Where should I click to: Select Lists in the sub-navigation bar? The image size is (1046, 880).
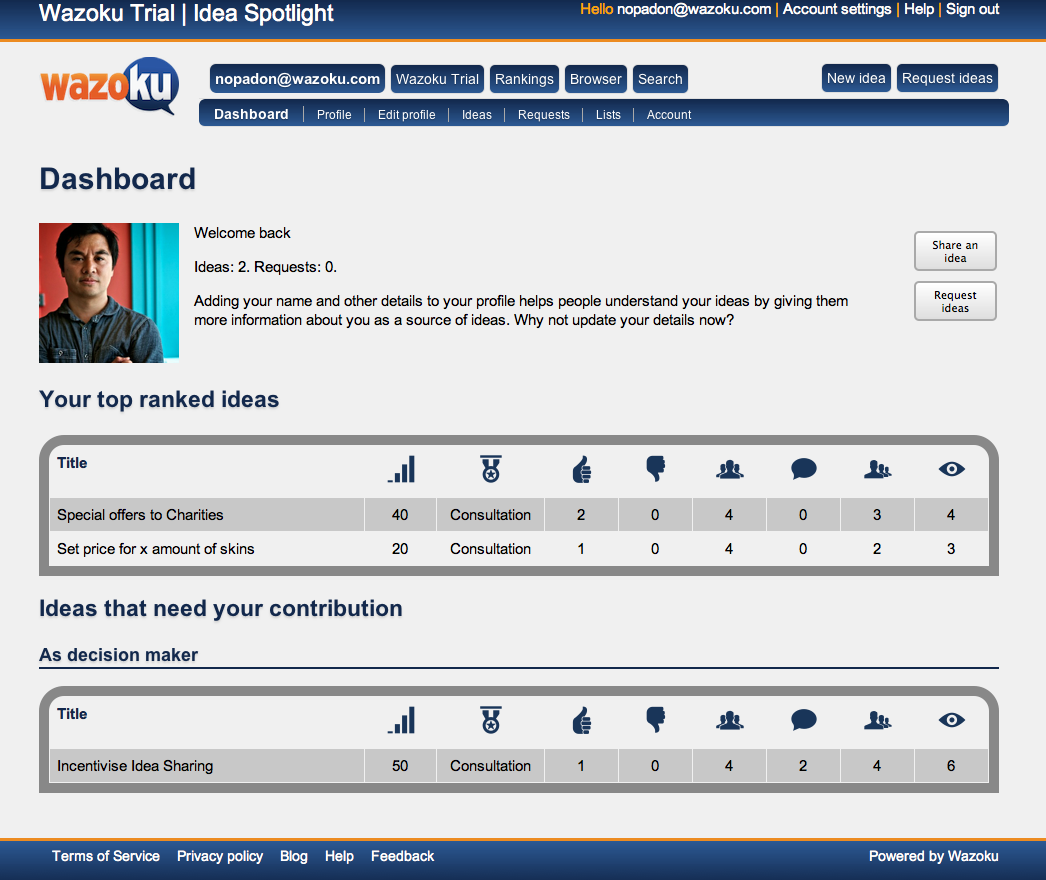coord(608,115)
